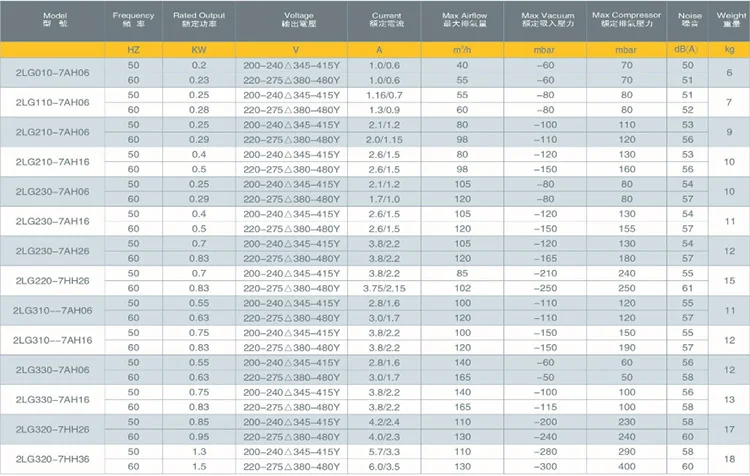Screen dimensions: 750x476
Task: Select the Noise column header
Action: [x=687, y=21]
